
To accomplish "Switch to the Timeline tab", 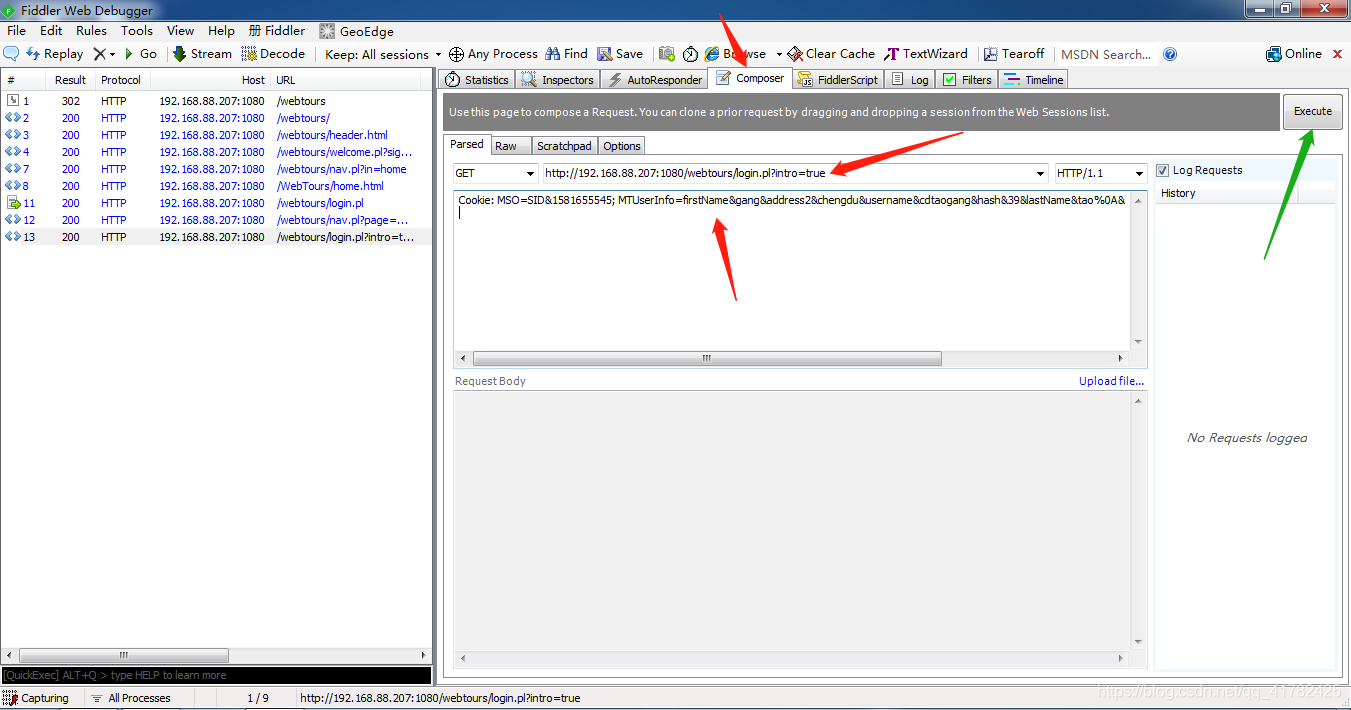I will click(1034, 80).
